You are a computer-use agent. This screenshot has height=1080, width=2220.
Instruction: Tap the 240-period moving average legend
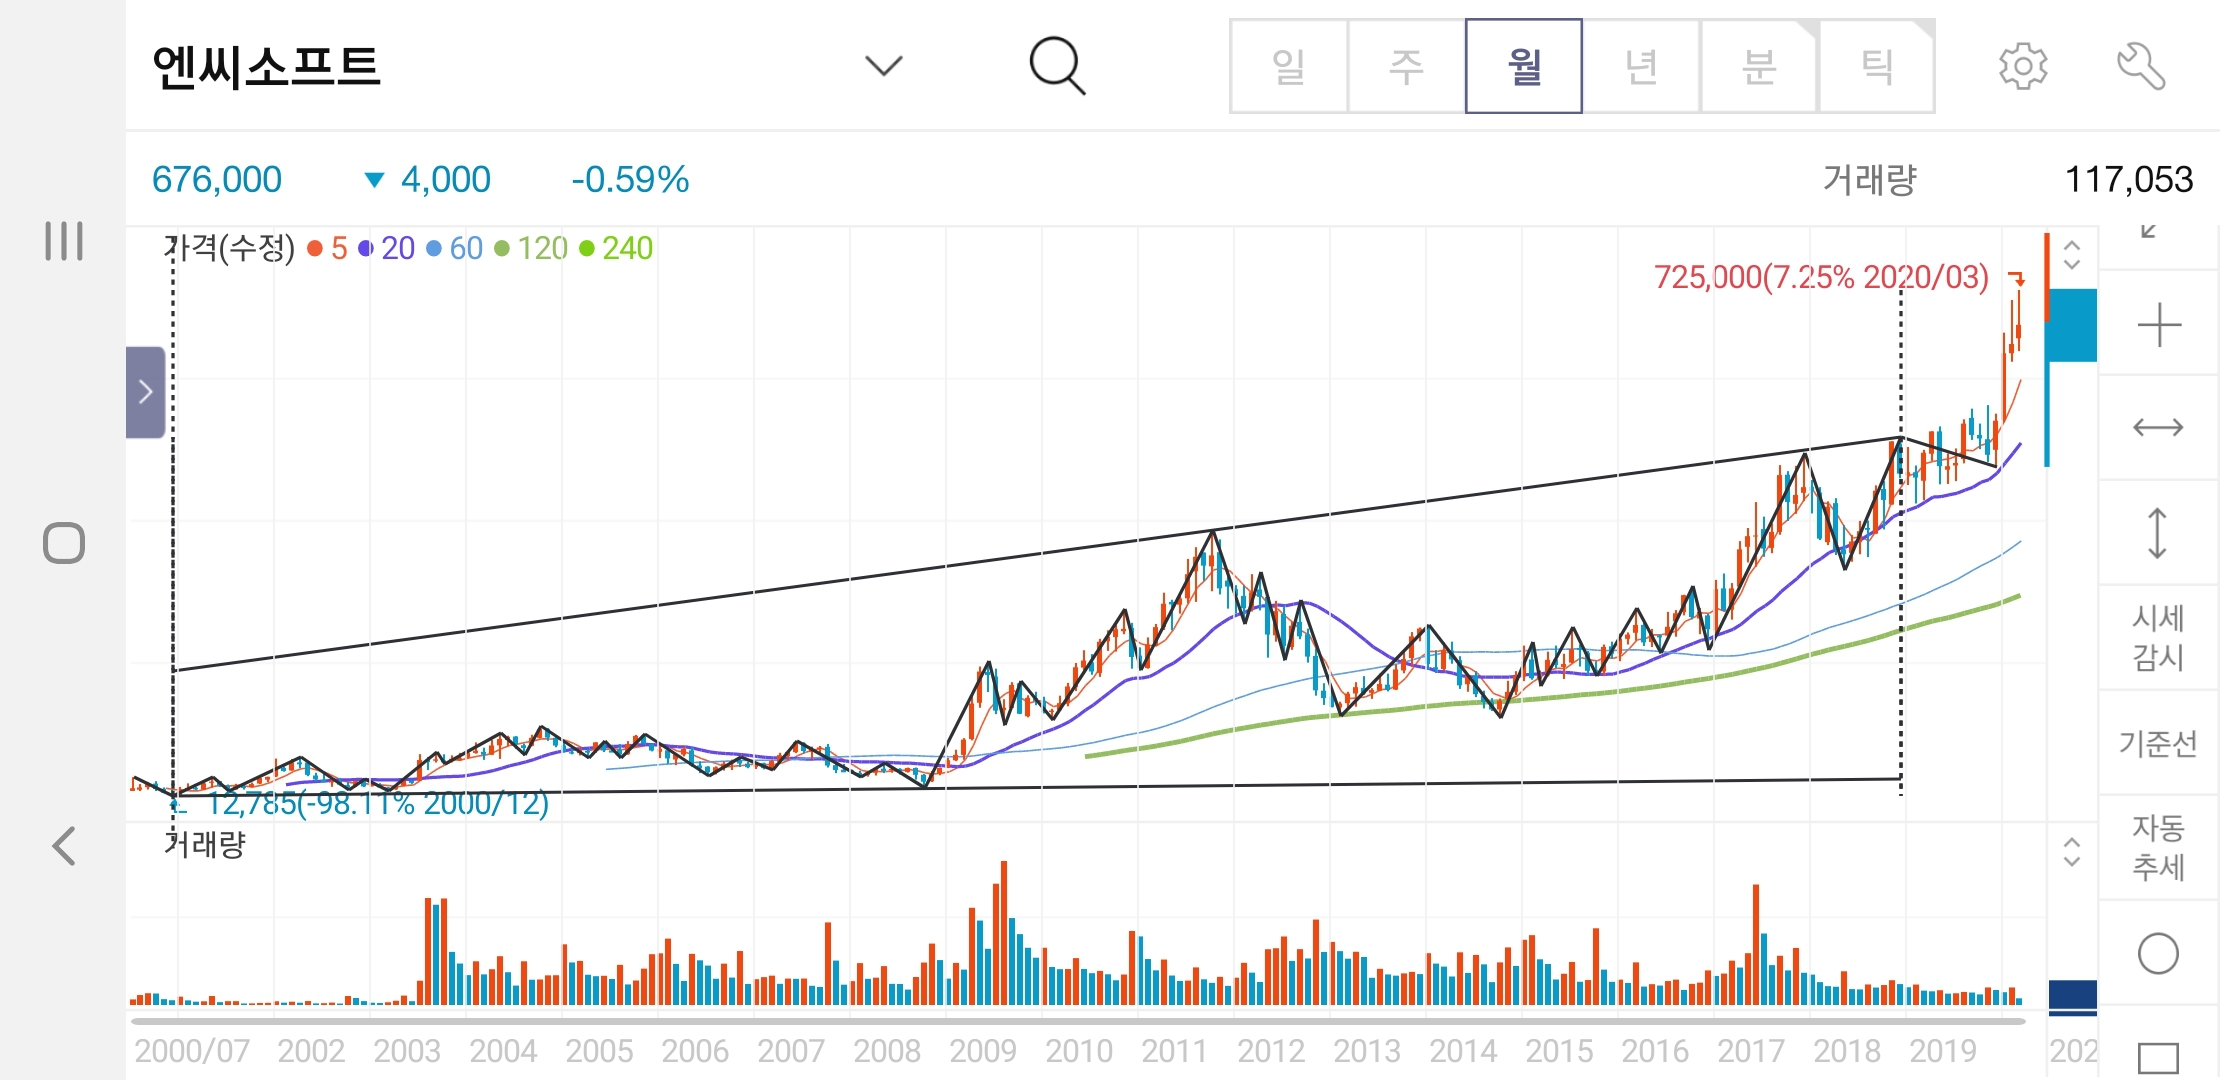(616, 248)
